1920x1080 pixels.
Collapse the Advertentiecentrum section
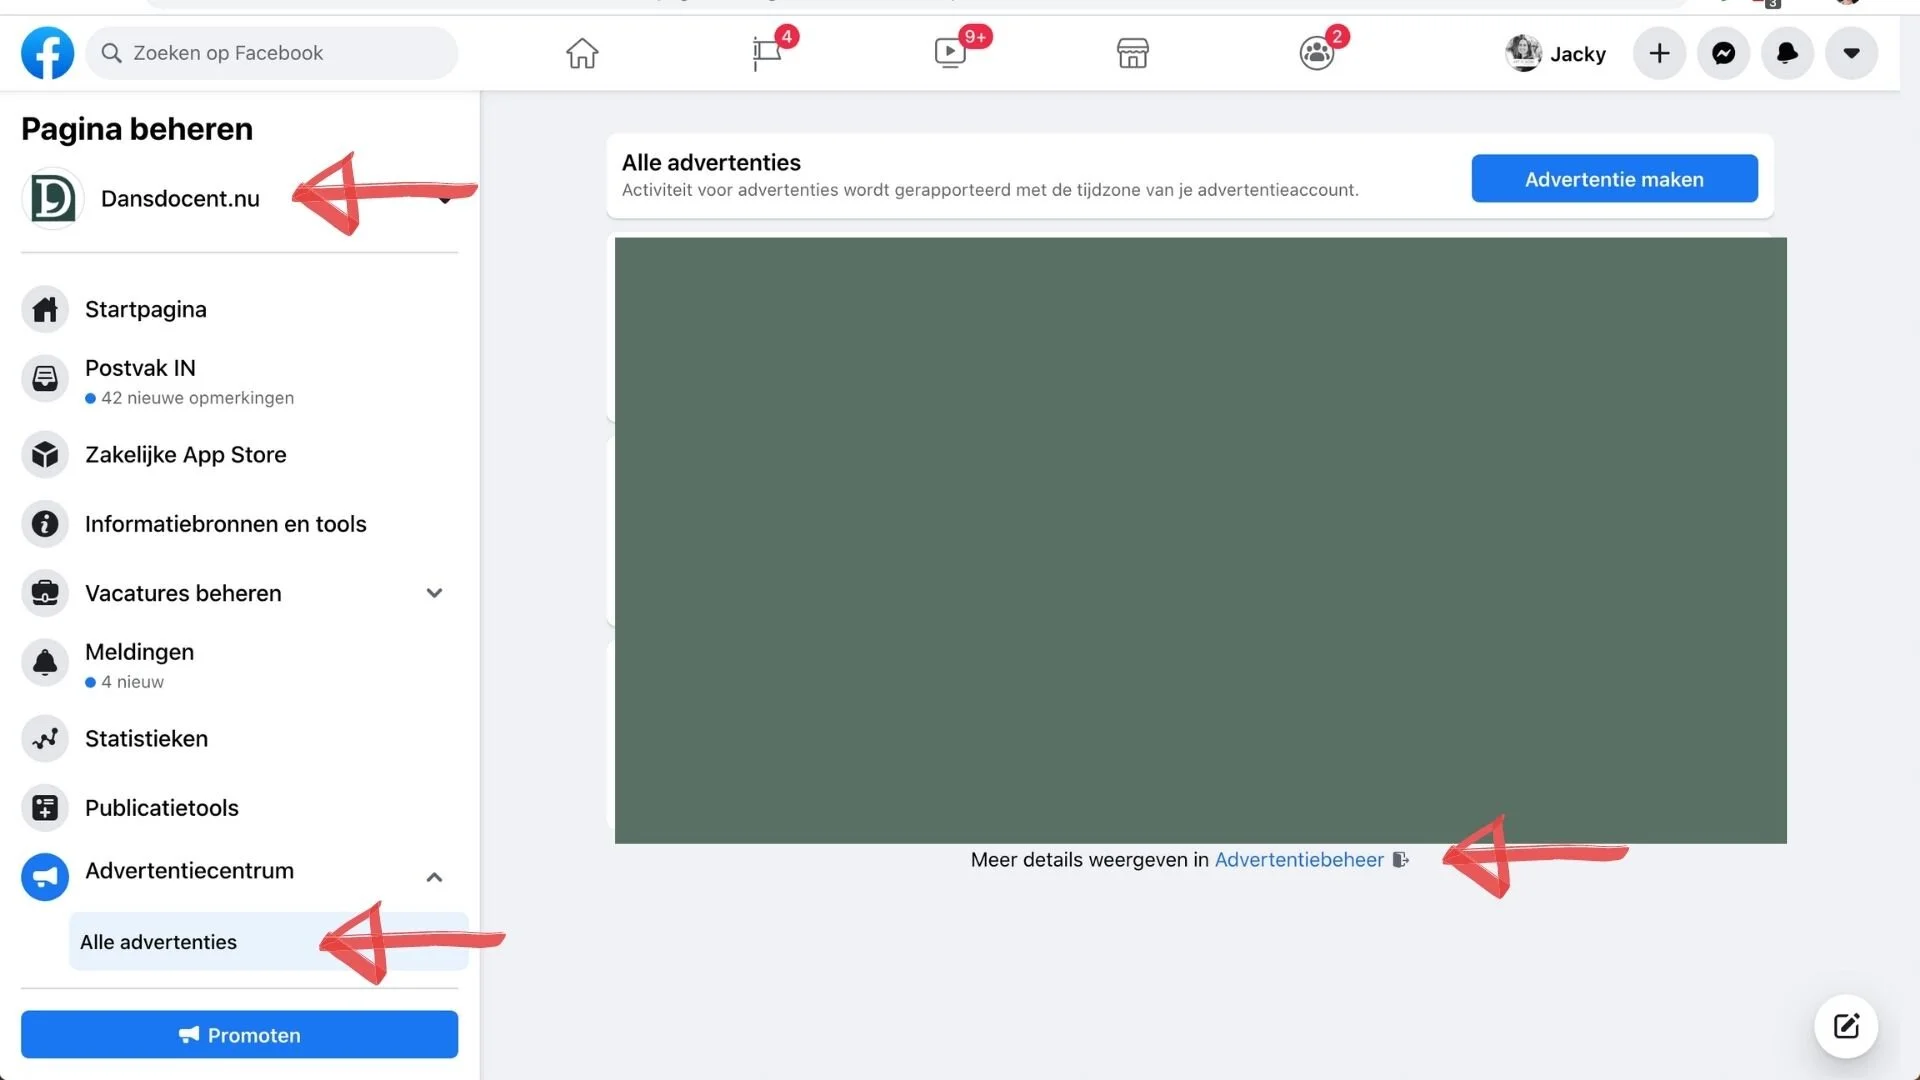(434, 877)
